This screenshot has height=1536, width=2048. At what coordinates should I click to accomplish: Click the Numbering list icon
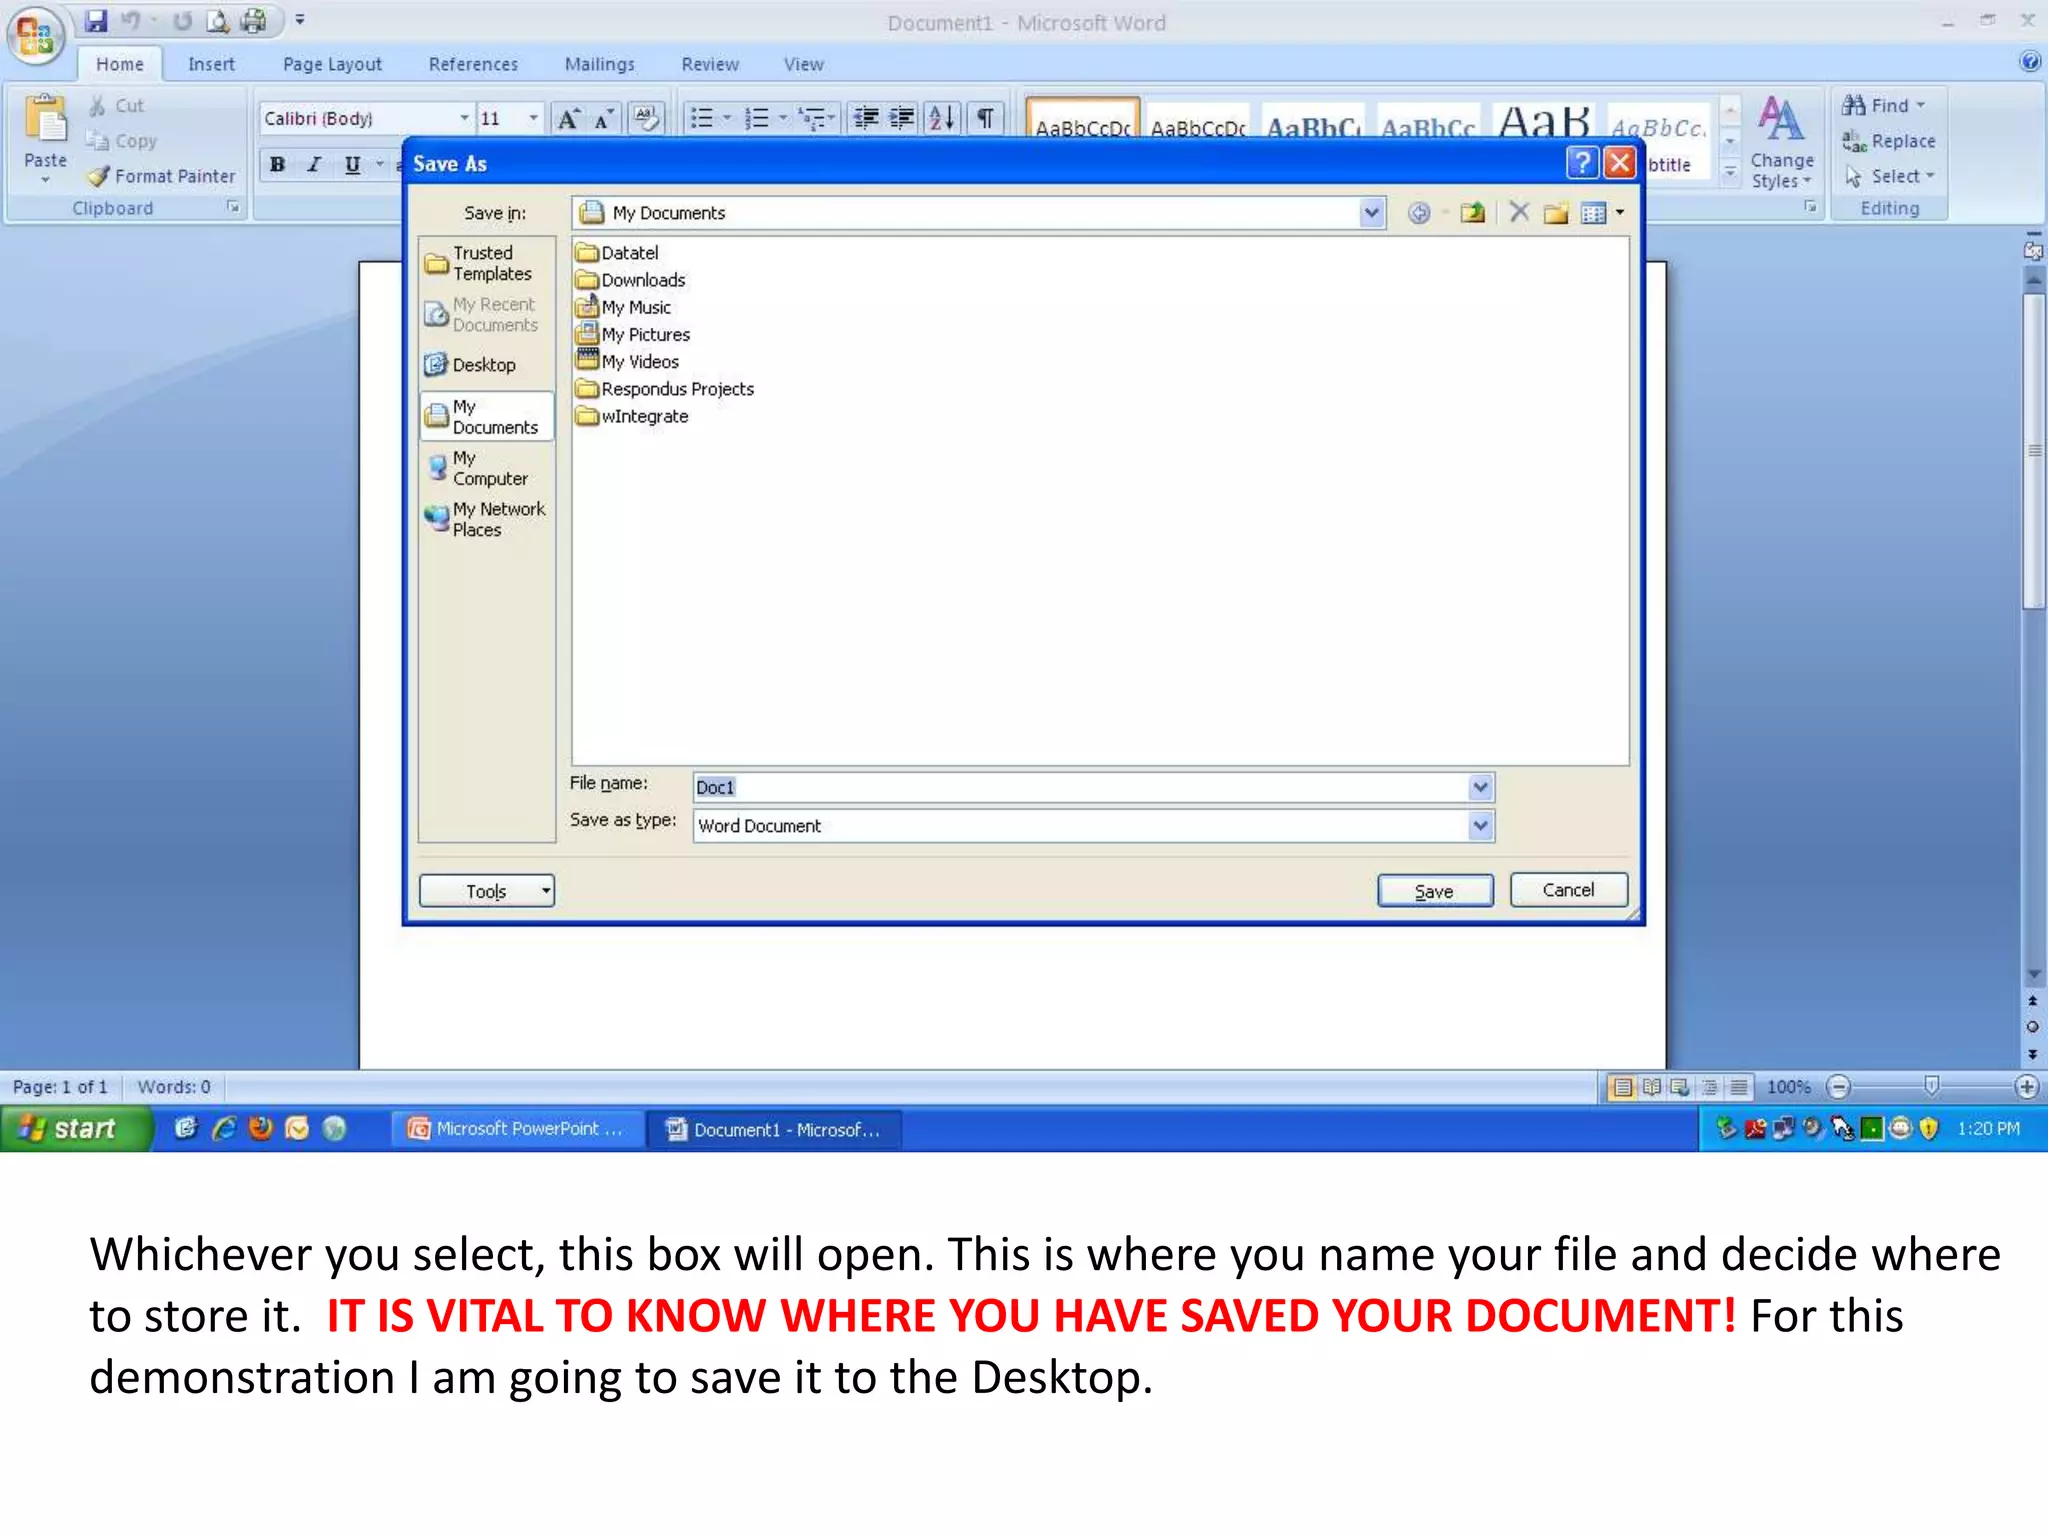(x=758, y=119)
